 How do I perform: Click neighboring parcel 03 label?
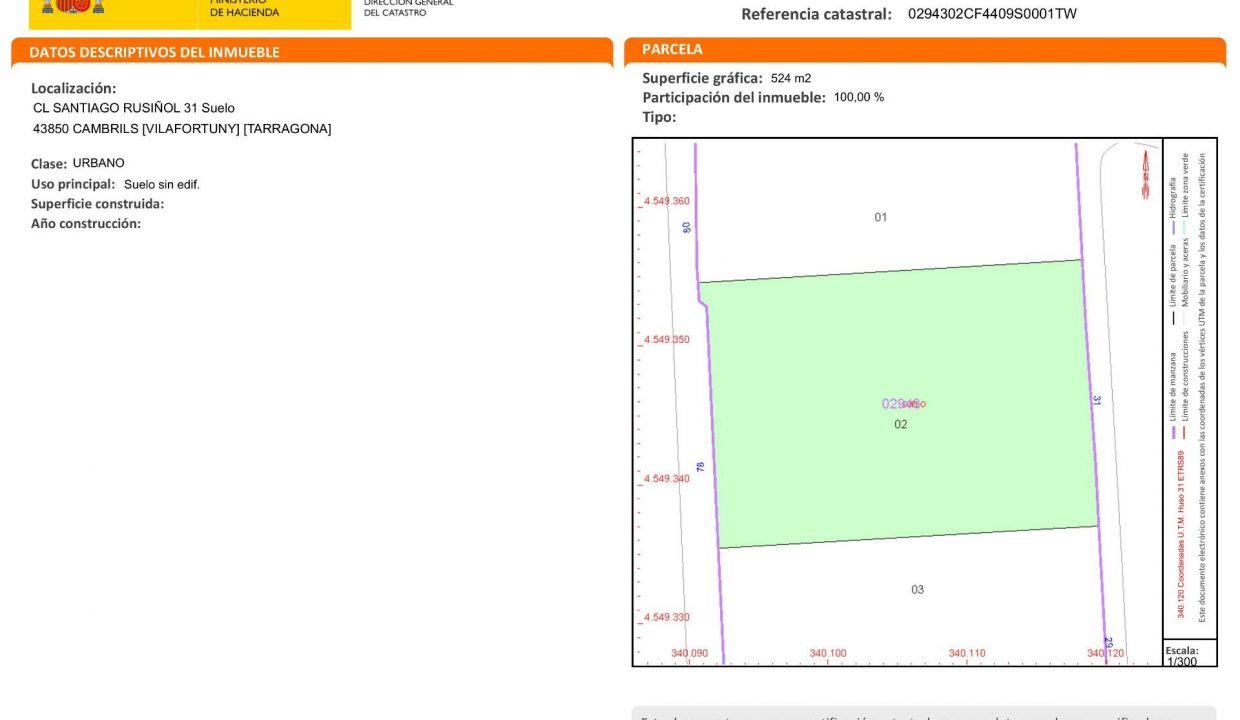[x=917, y=589]
